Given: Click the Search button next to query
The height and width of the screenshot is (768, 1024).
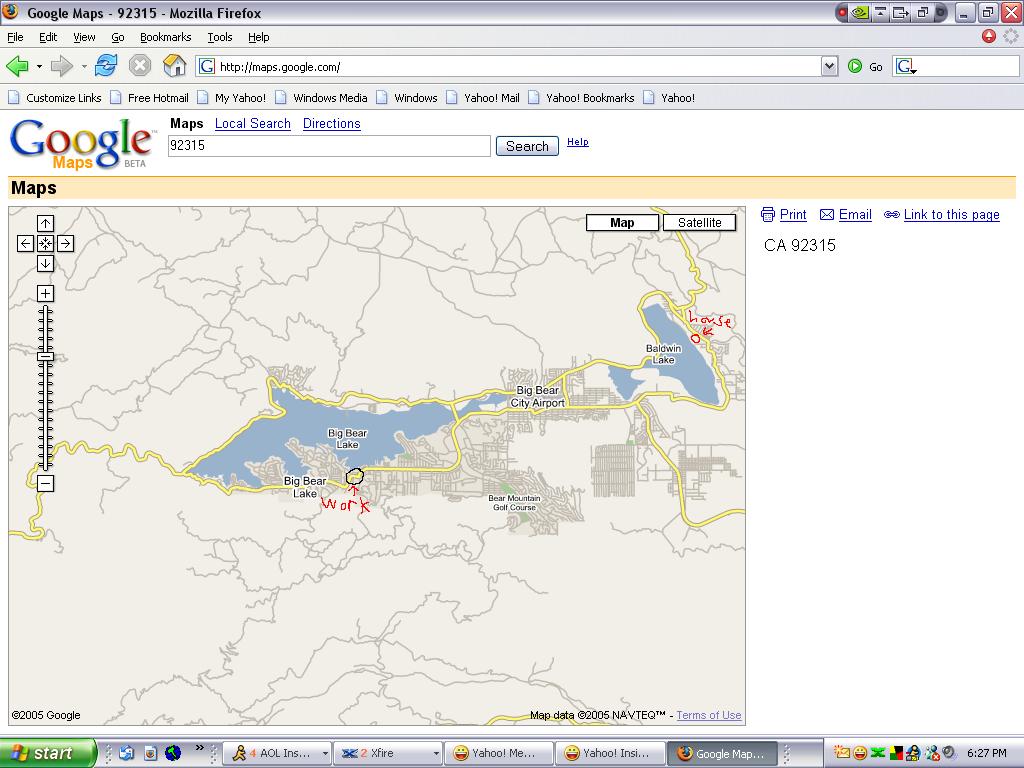Looking at the screenshot, I should 526,146.
